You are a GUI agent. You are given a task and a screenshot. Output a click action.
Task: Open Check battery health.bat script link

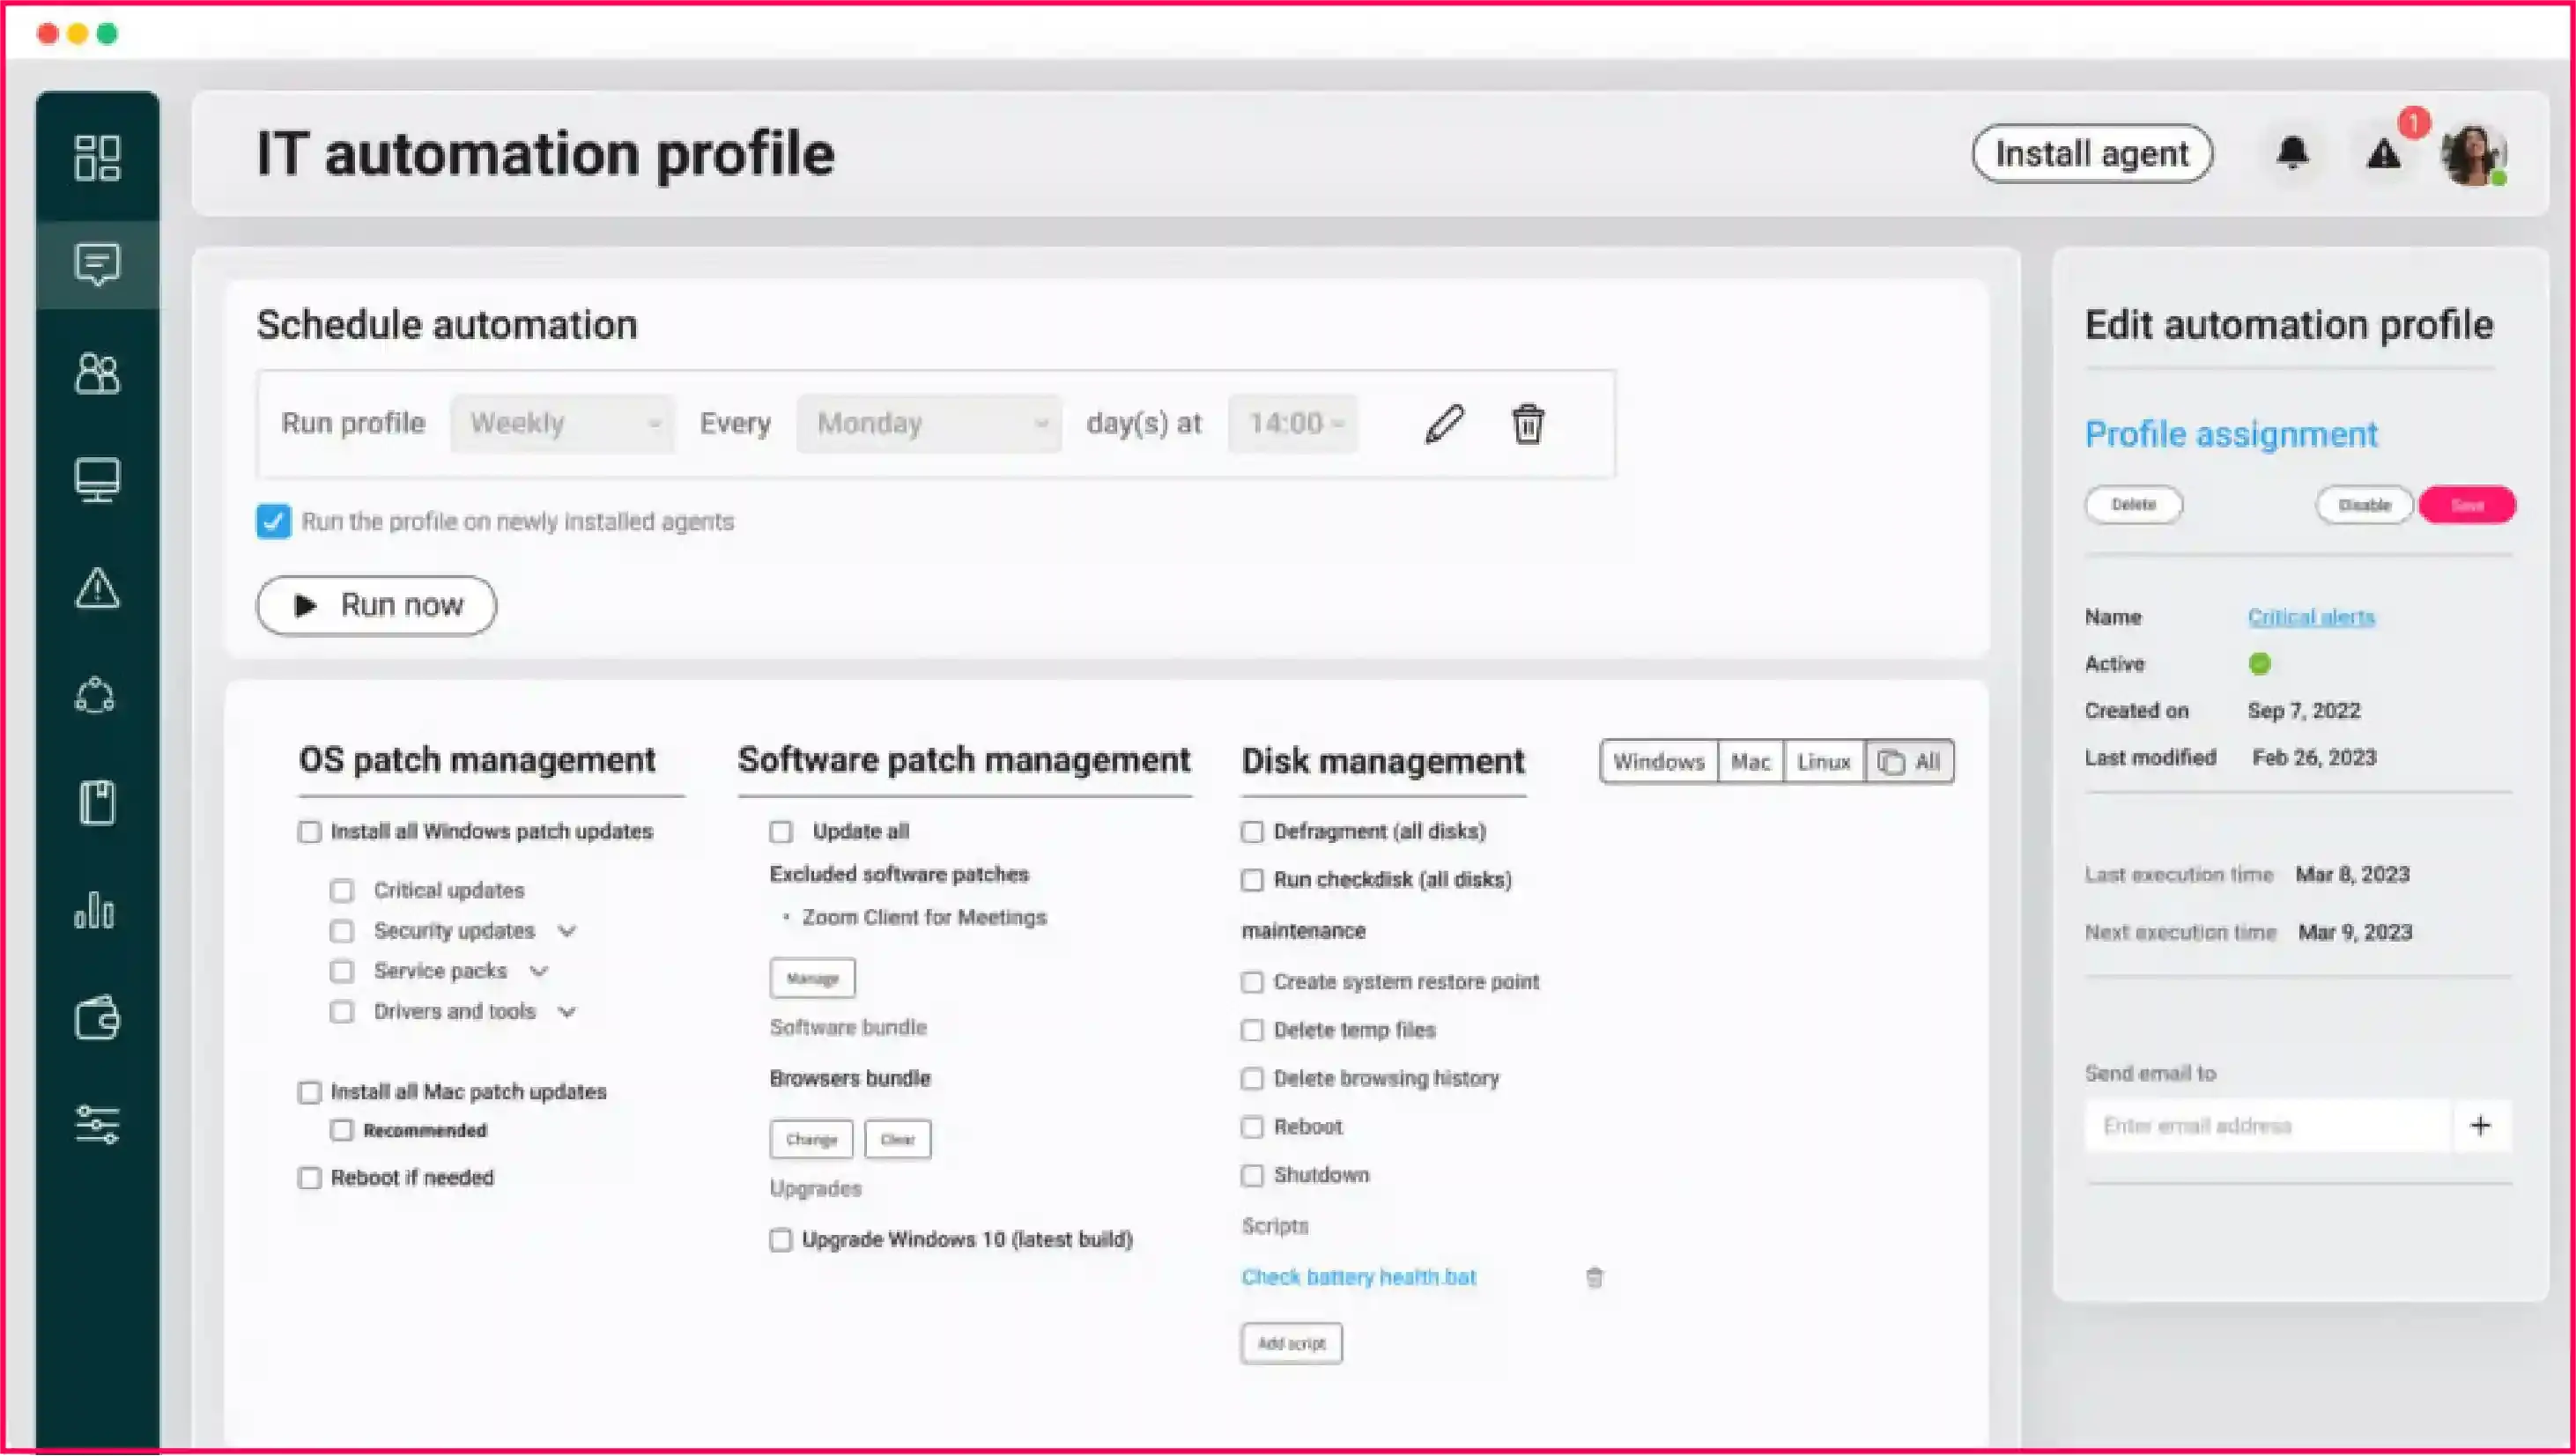(1359, 1278)
